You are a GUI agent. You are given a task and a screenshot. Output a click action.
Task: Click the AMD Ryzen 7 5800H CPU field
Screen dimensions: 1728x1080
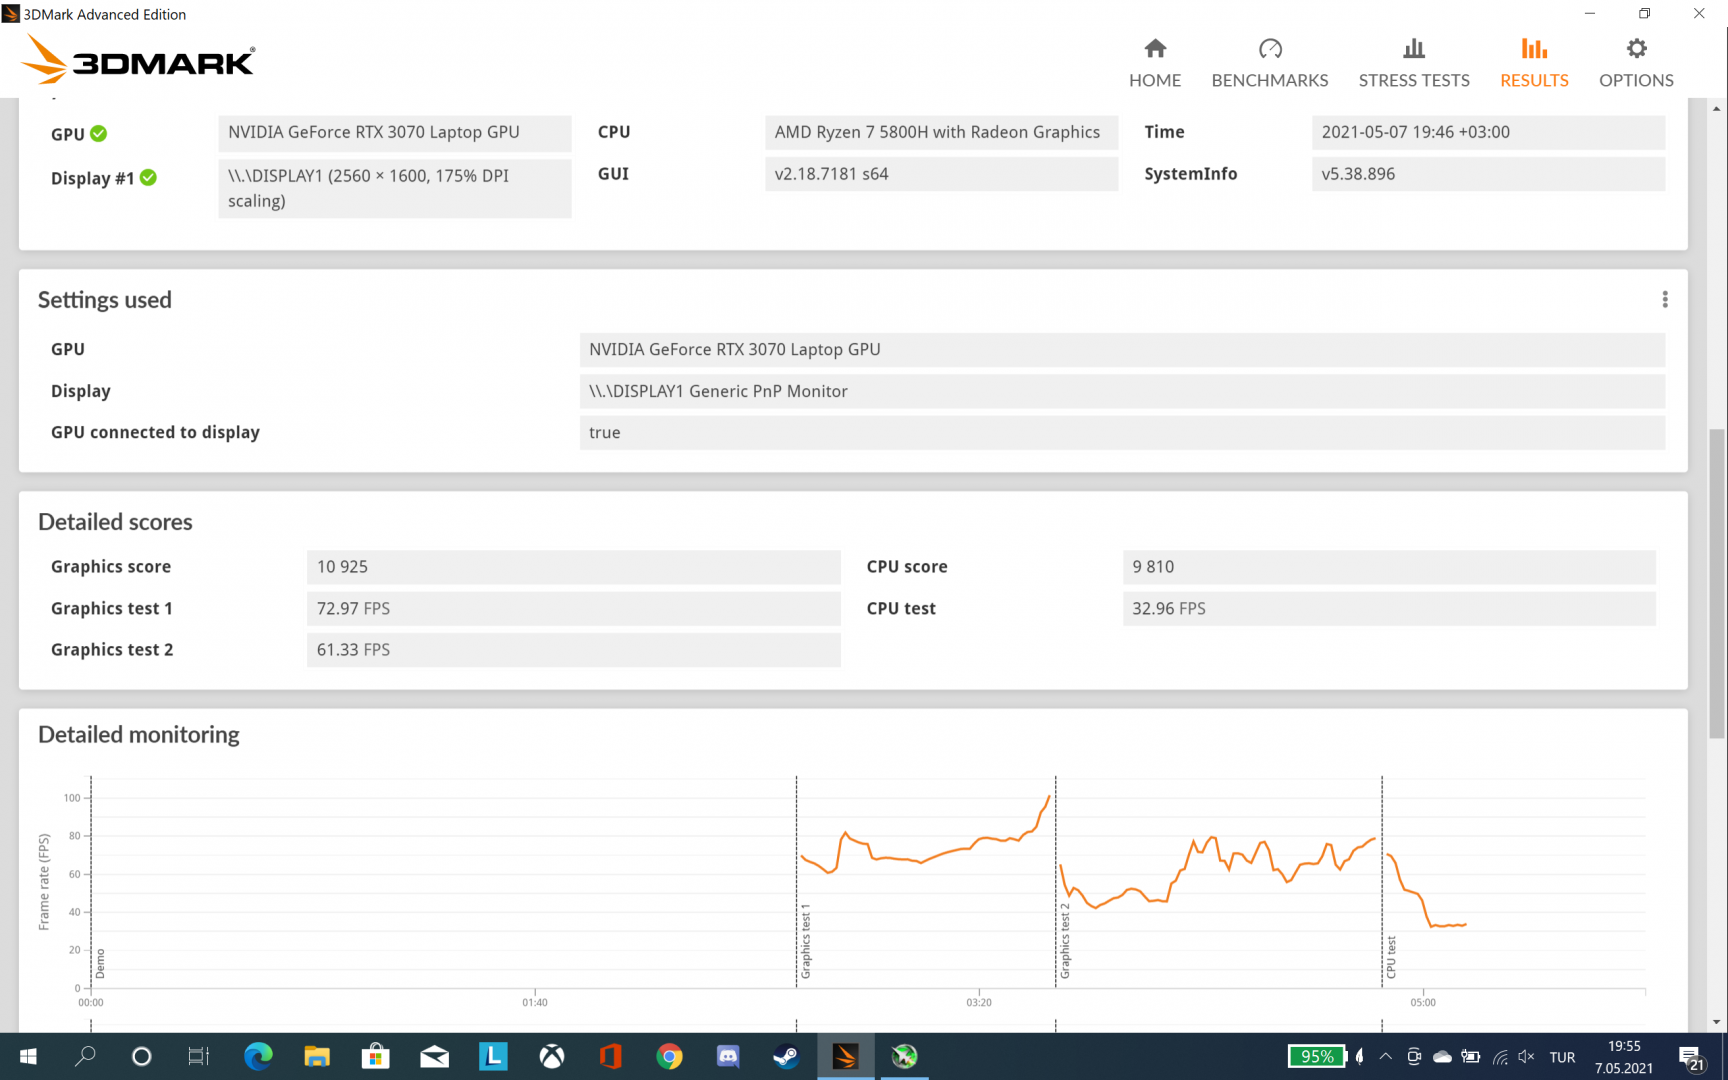pyautogui.click(x=941, y=132)
